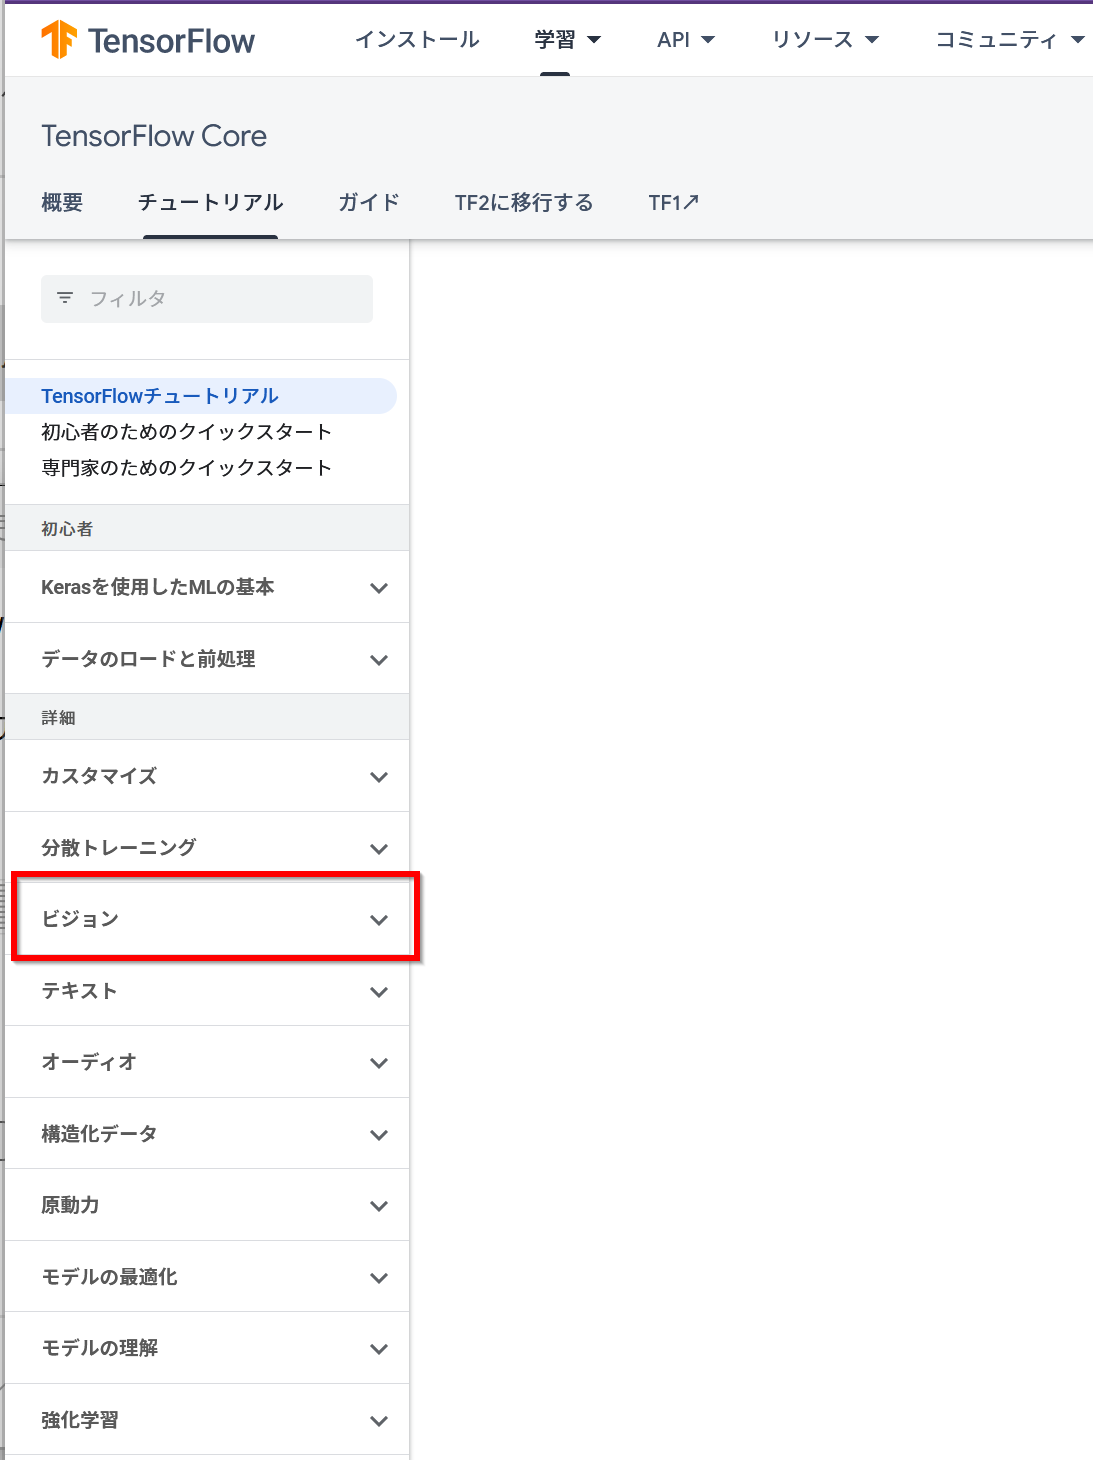This screenshot has height=1460, width=1093.
Task: Expand the モデルの最適化 section
Action: [207, 1277]
